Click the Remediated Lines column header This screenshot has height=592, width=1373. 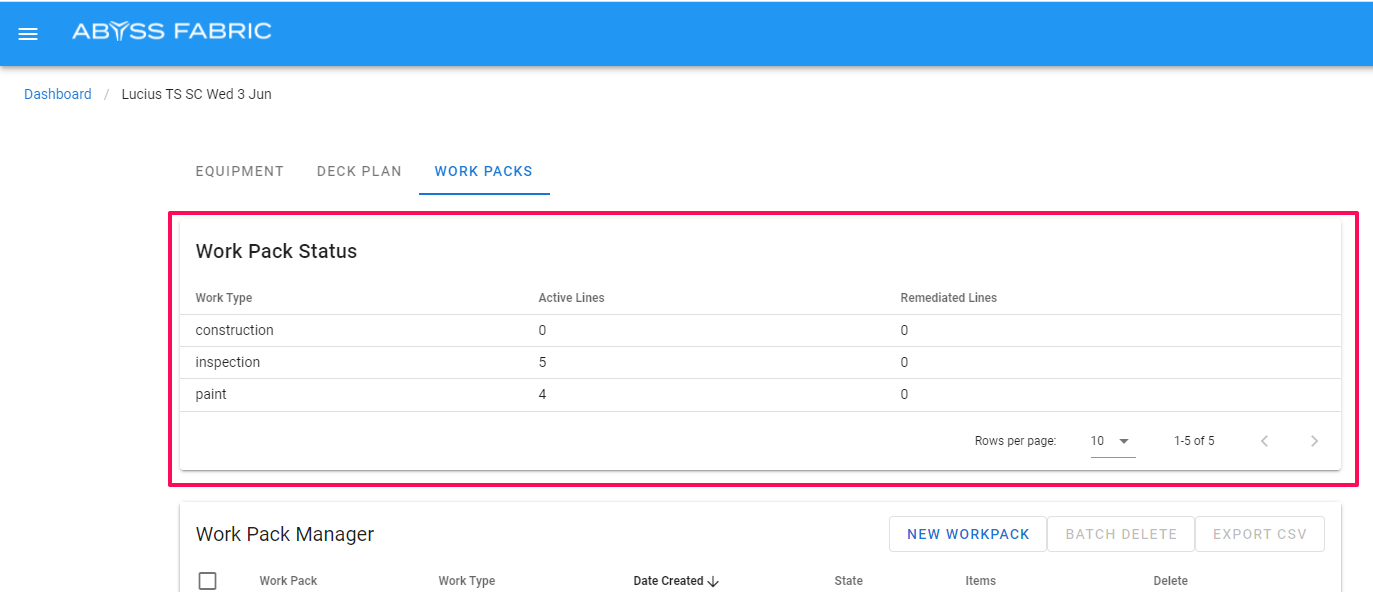pyautogui.click(x=948, y=298)
